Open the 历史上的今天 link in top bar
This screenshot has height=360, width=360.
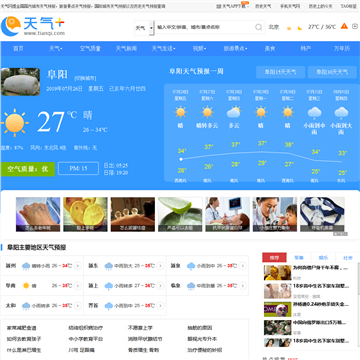[x=320, y=6]
